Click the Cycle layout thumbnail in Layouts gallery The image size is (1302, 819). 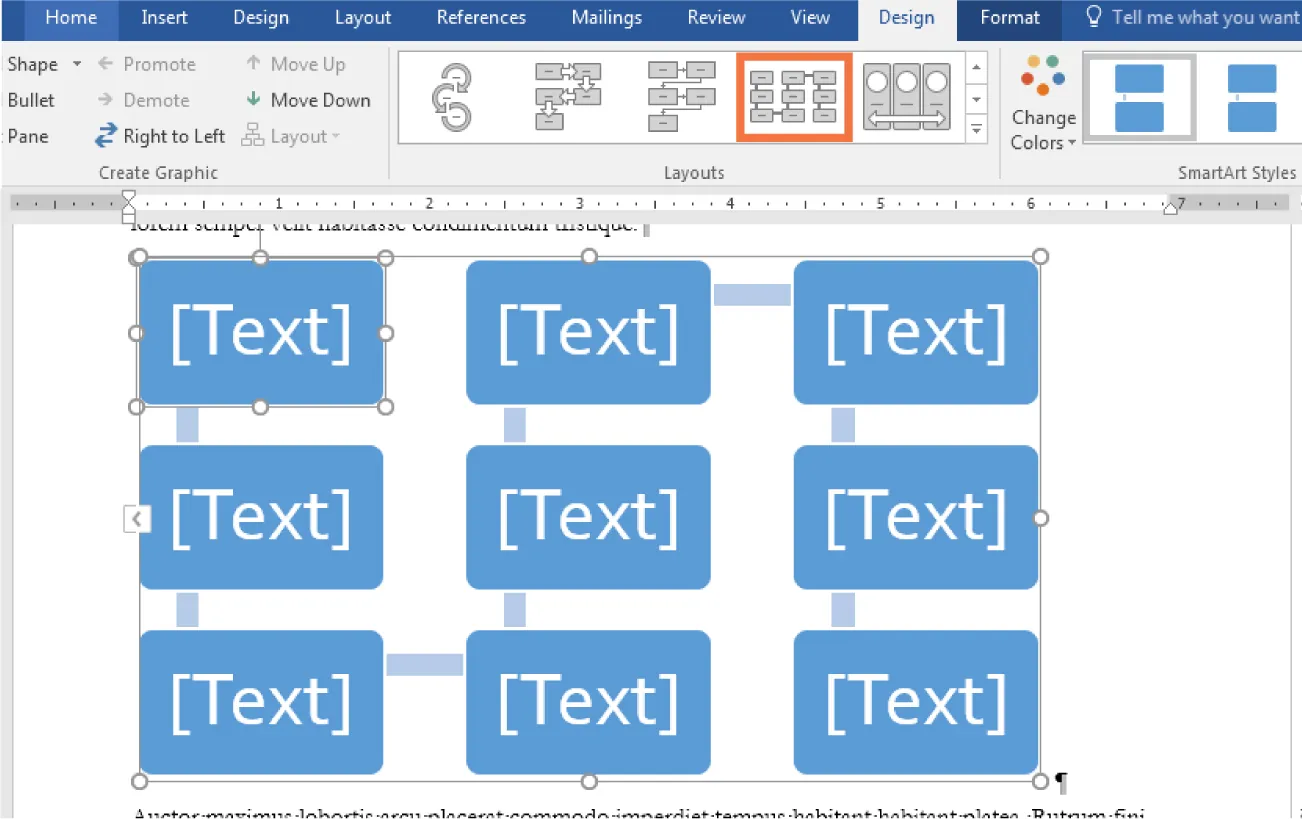[452, 96]
